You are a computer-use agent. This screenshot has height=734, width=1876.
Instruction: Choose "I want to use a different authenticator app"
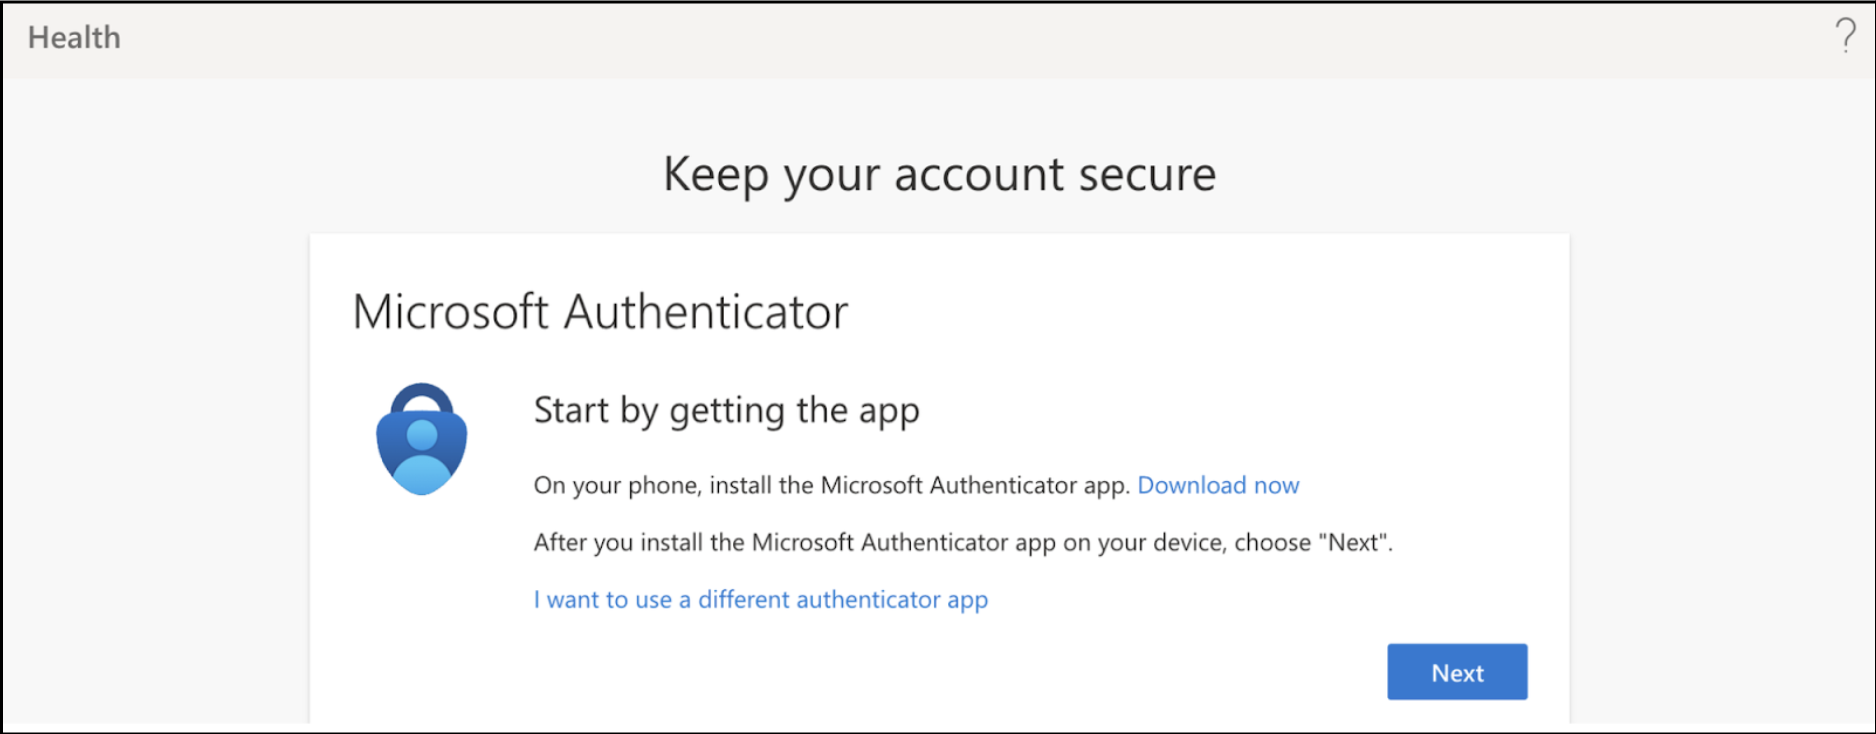(x=760, y=600)
